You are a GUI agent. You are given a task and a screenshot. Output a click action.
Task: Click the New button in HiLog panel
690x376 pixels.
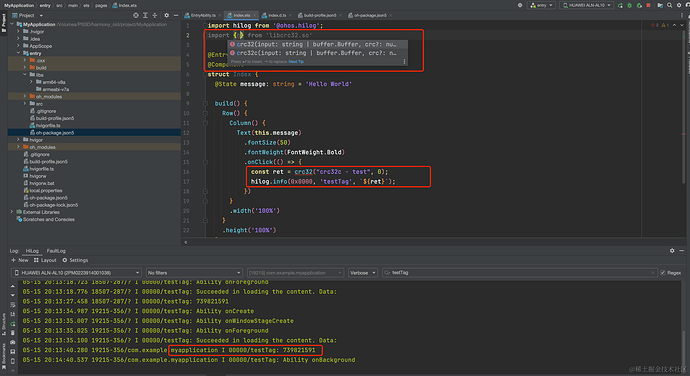point(20,260)
